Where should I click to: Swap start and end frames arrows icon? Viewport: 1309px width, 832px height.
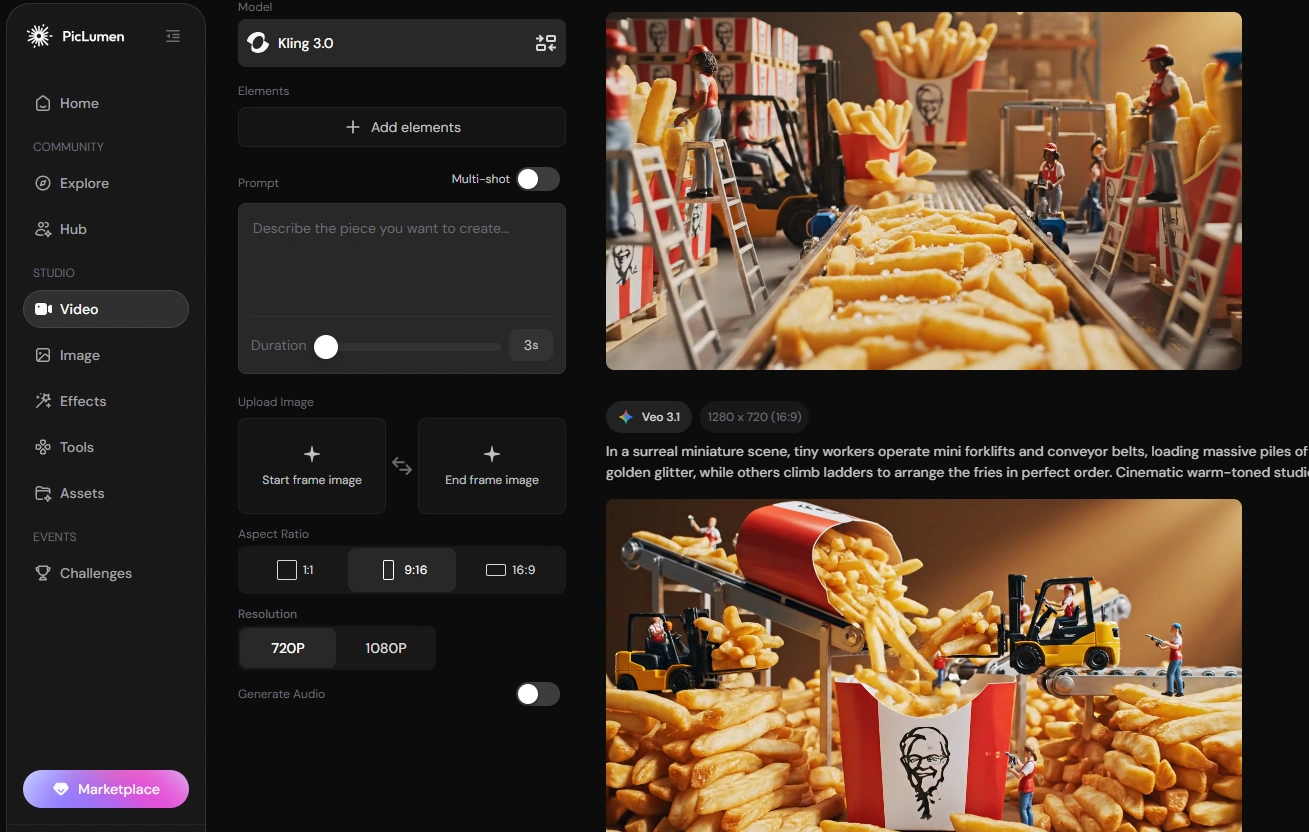click(x=402, y=466)
